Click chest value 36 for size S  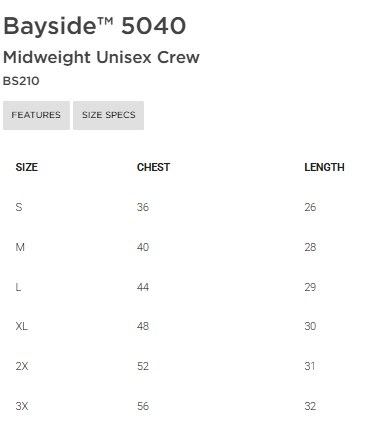point(143,207)
